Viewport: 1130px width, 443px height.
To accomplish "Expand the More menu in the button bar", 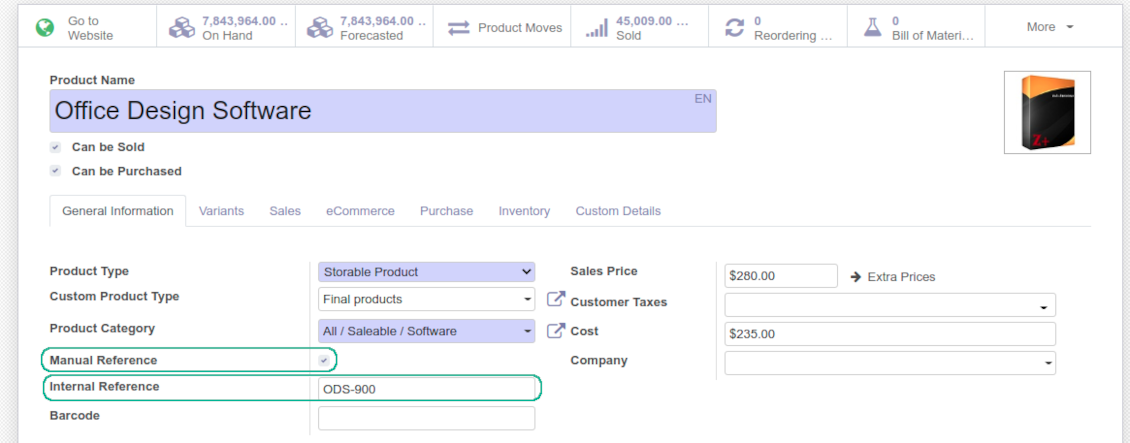I will pyautogui.click(x=1049, y=27).
